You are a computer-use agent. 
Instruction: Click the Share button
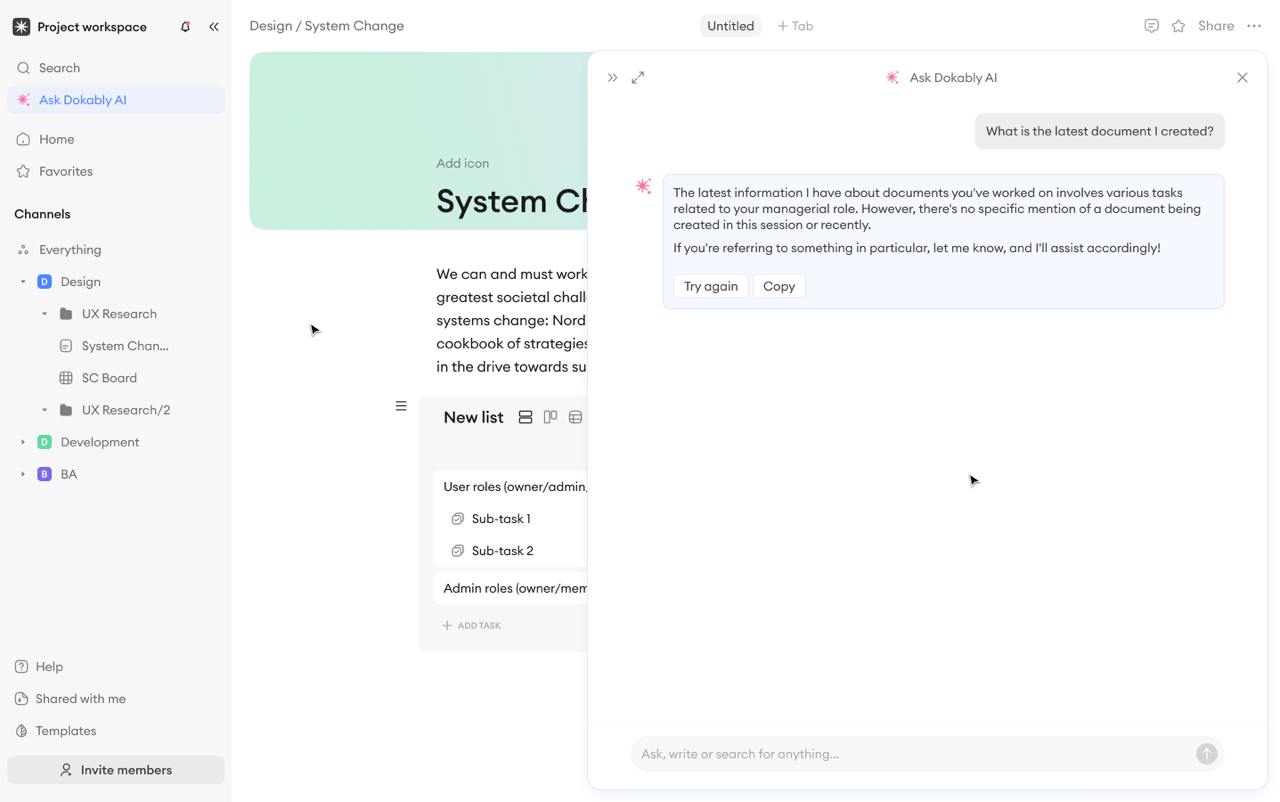point(1216,26)
